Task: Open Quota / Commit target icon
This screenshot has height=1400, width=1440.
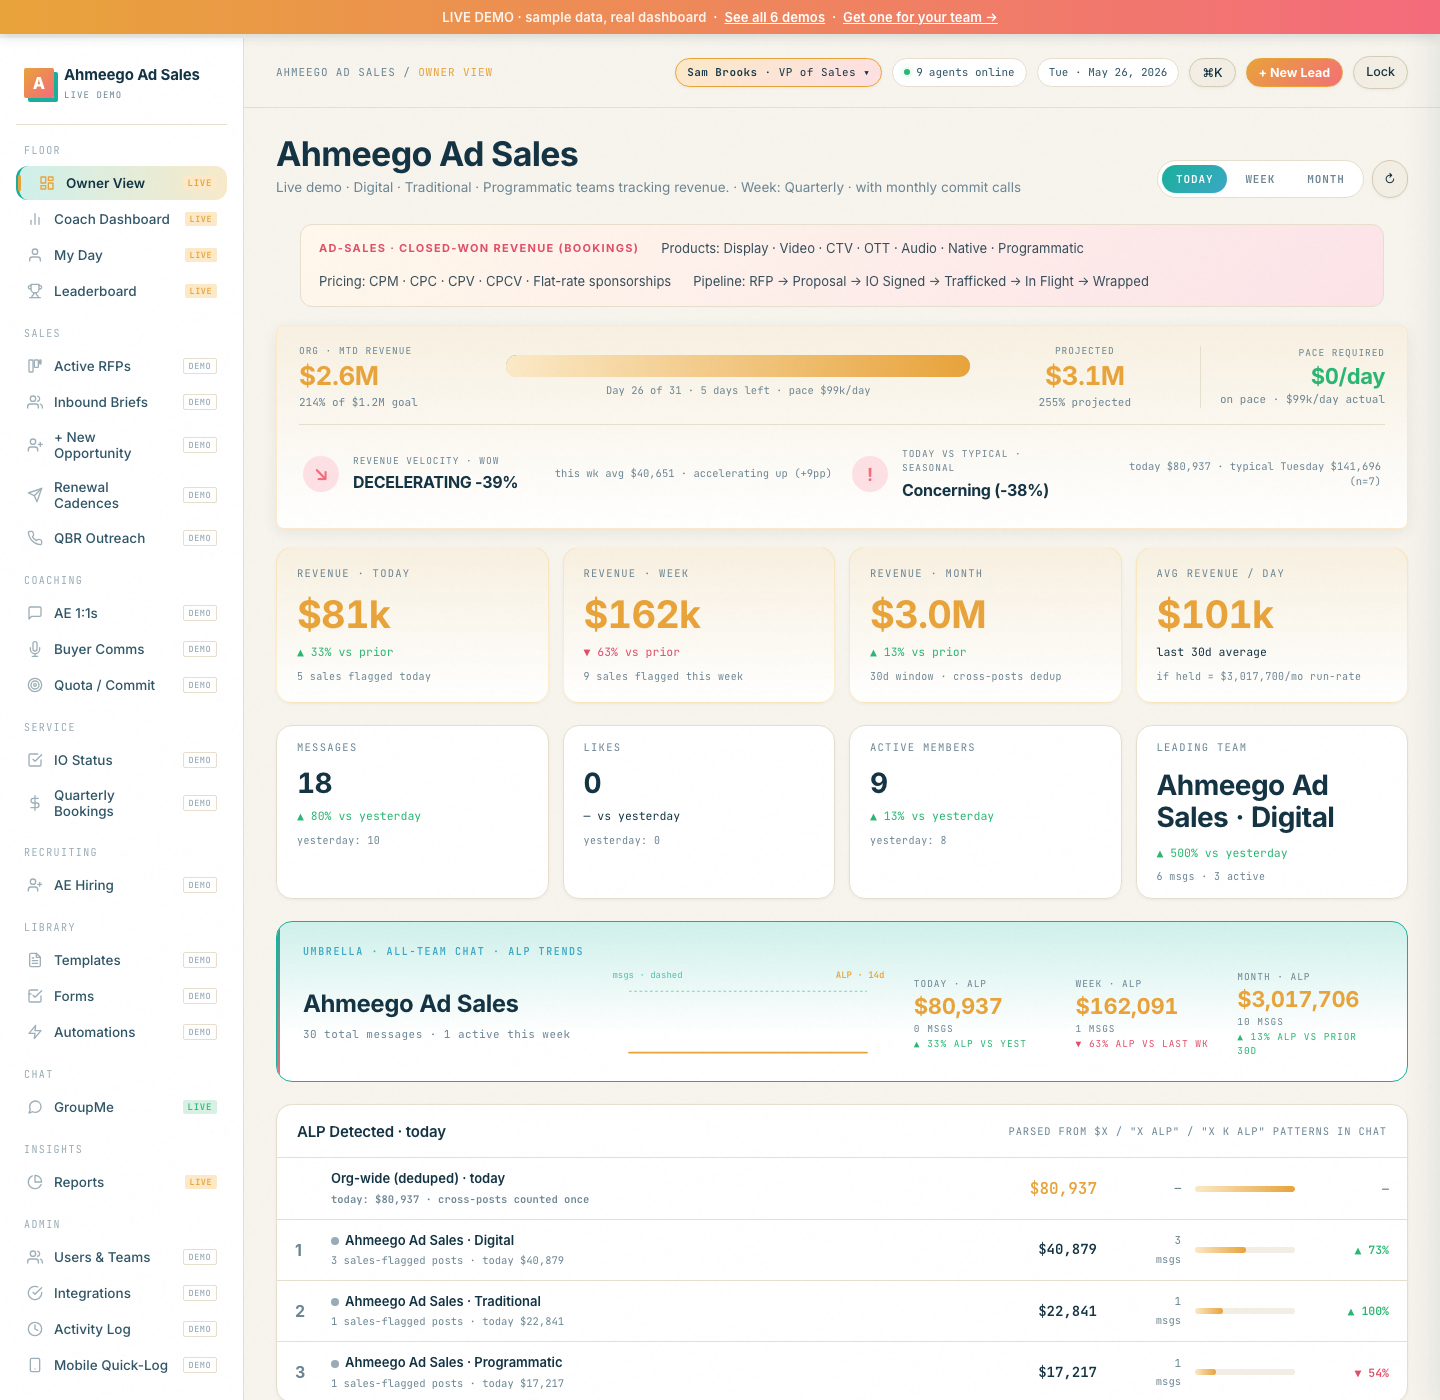Action: 35,685
